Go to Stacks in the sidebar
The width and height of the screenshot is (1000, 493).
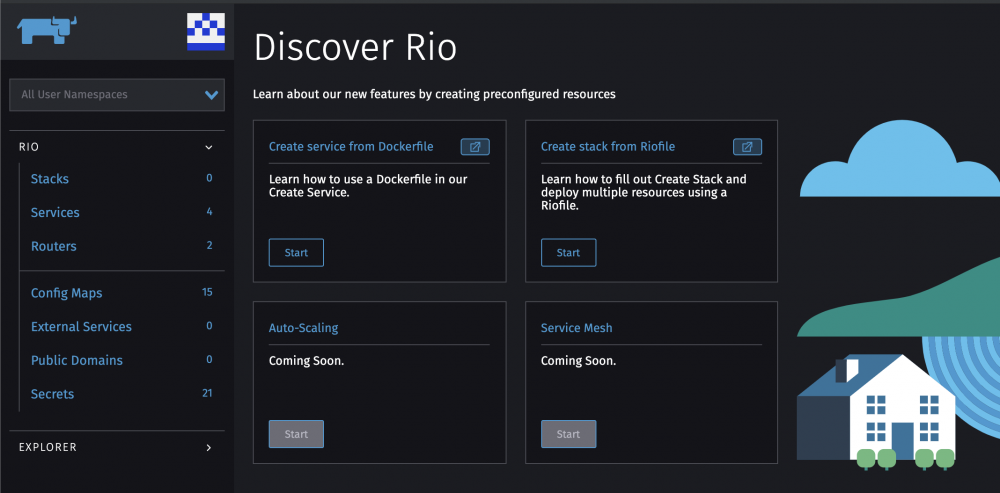(x=50, y=179)
